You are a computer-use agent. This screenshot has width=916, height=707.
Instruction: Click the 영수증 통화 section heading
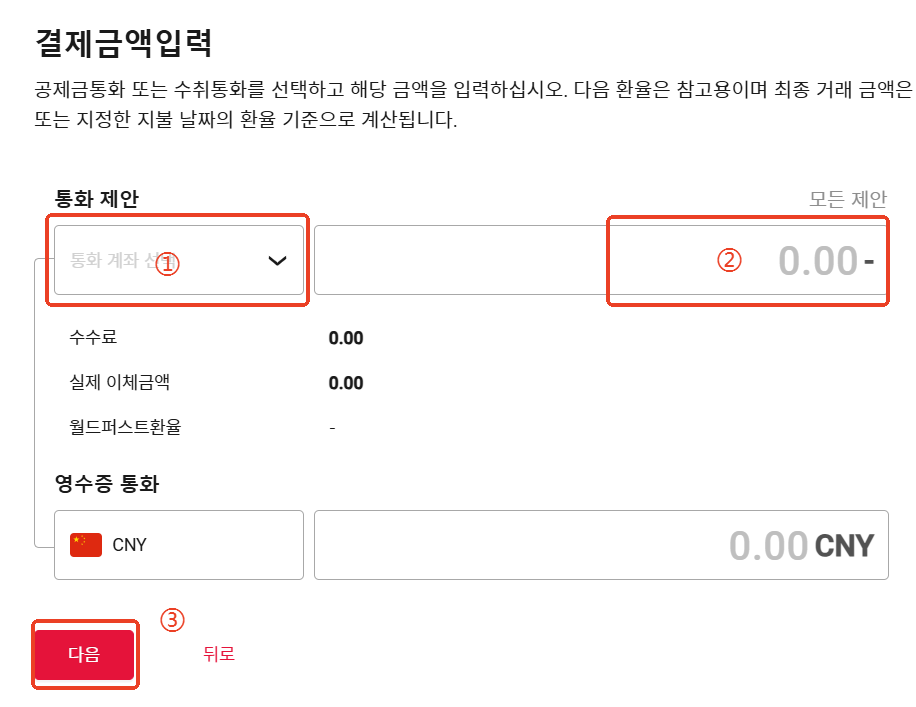click(107, 484)
